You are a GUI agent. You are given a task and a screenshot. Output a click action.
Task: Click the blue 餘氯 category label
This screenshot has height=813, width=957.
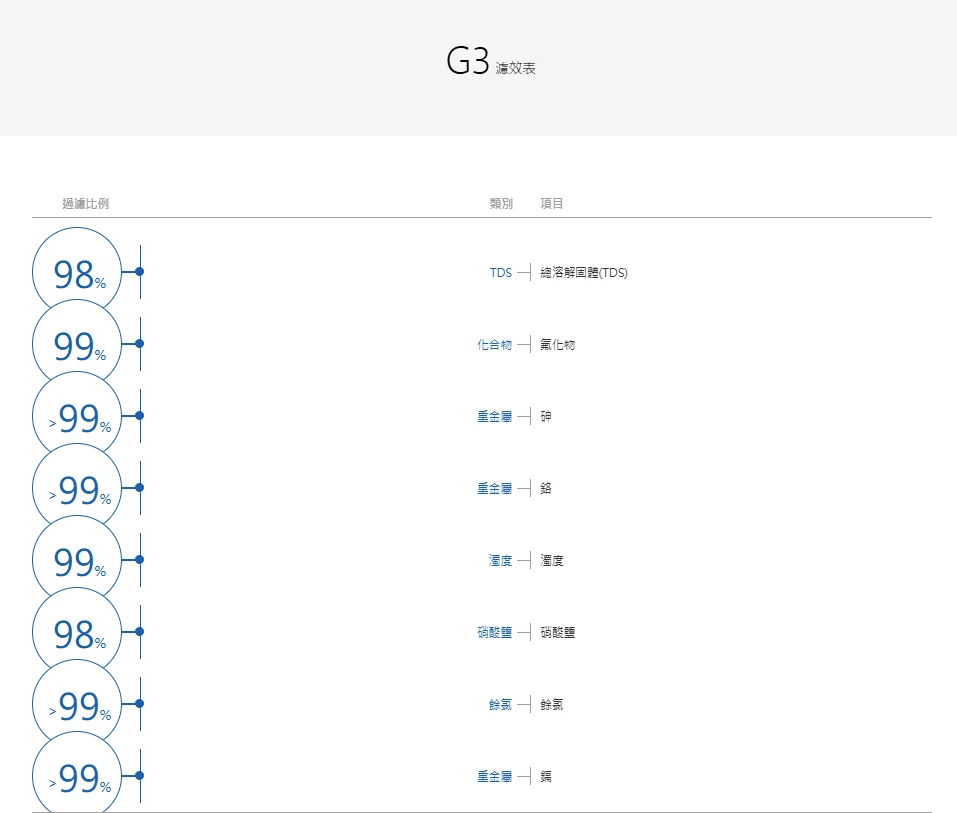click(500, 704)
